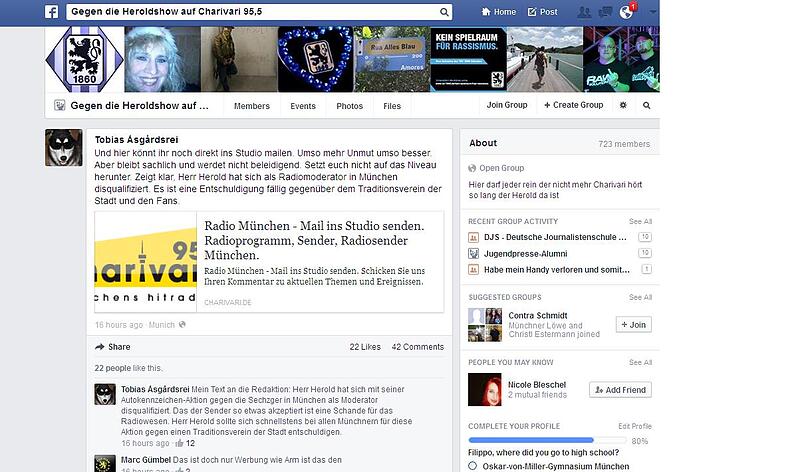
Task: Open friend requests icon in top bar
Action: (584, 12)
